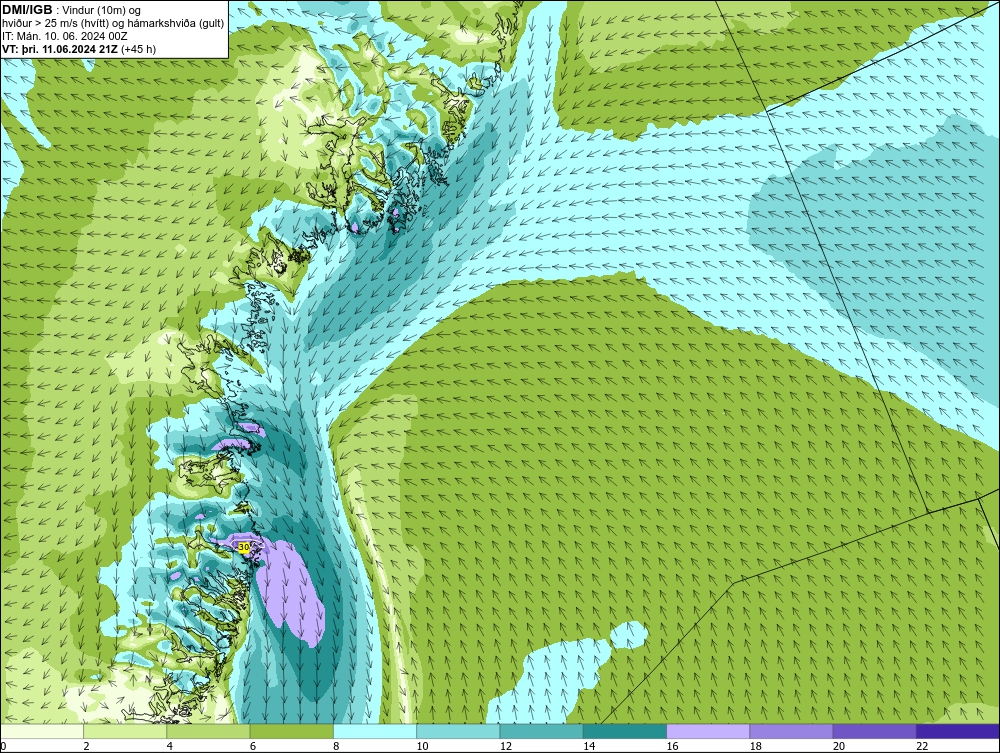Click the '(+45 h)' forecast offset text

tap(138, 48)
